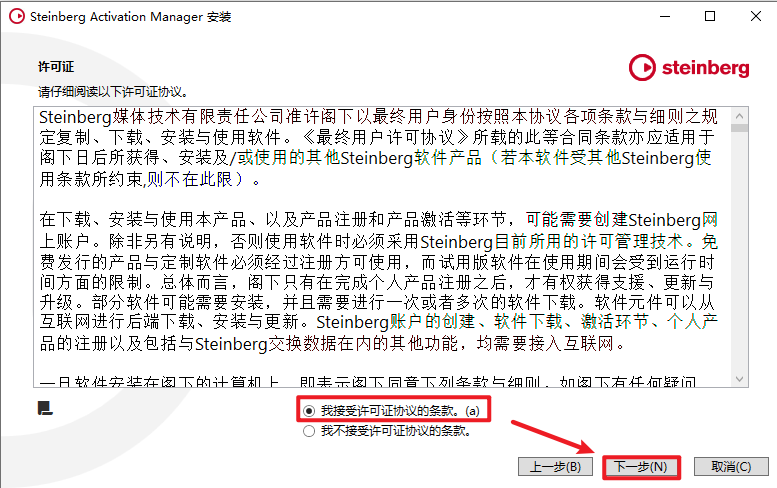This screenshot has height=488, width=777.
Task: Click the 请仔细阅读以下许可证协议 instruction text
Action: coord(113,92)
